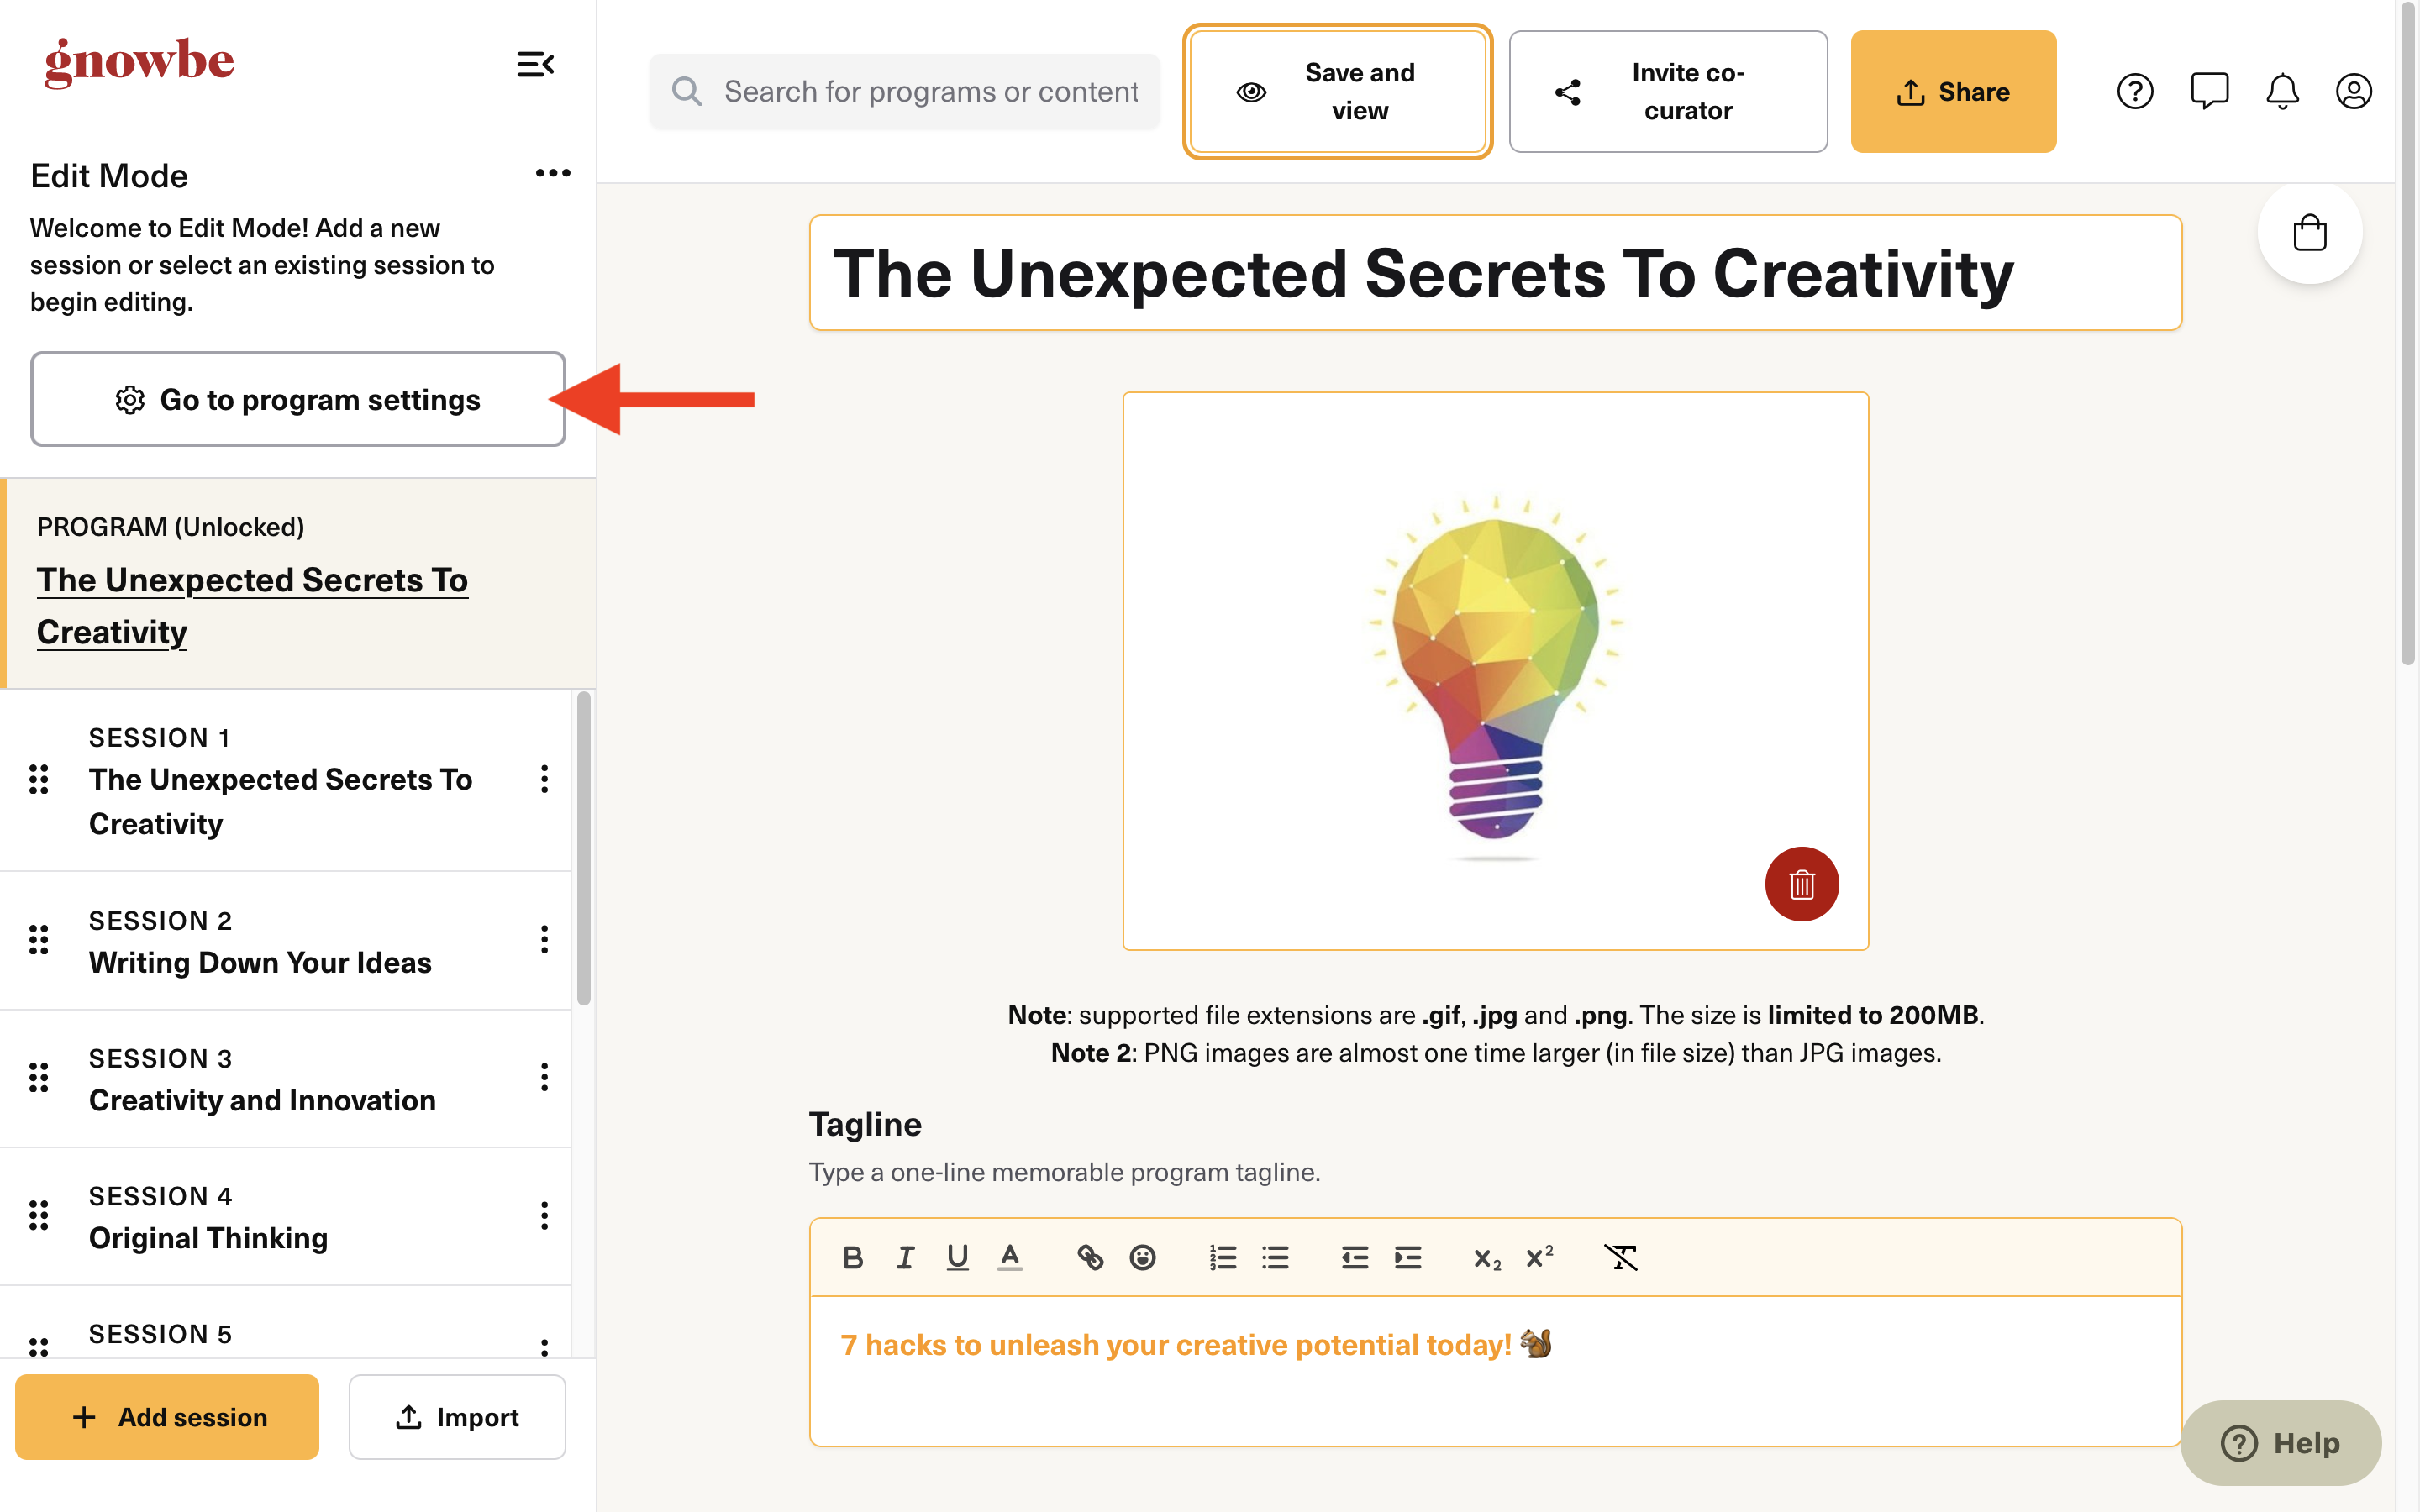Open Session 4 Original Thinking options menu
This screenshot has height=1512, width=2420.
tap(544, 1215)
